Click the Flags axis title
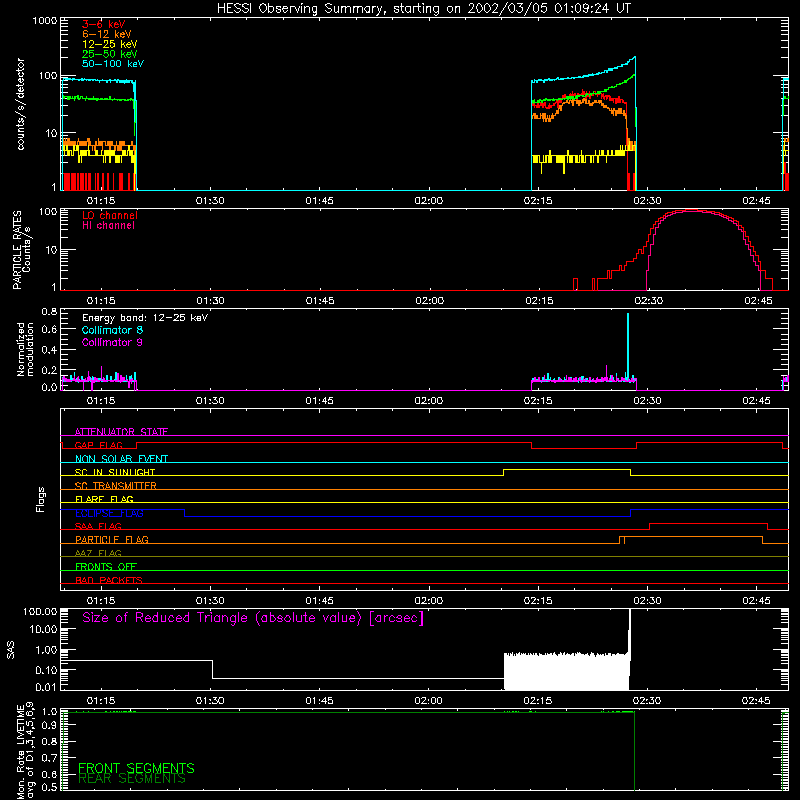Image resolution: width=800 pixels, height=800 pixels. pos(41,499)
